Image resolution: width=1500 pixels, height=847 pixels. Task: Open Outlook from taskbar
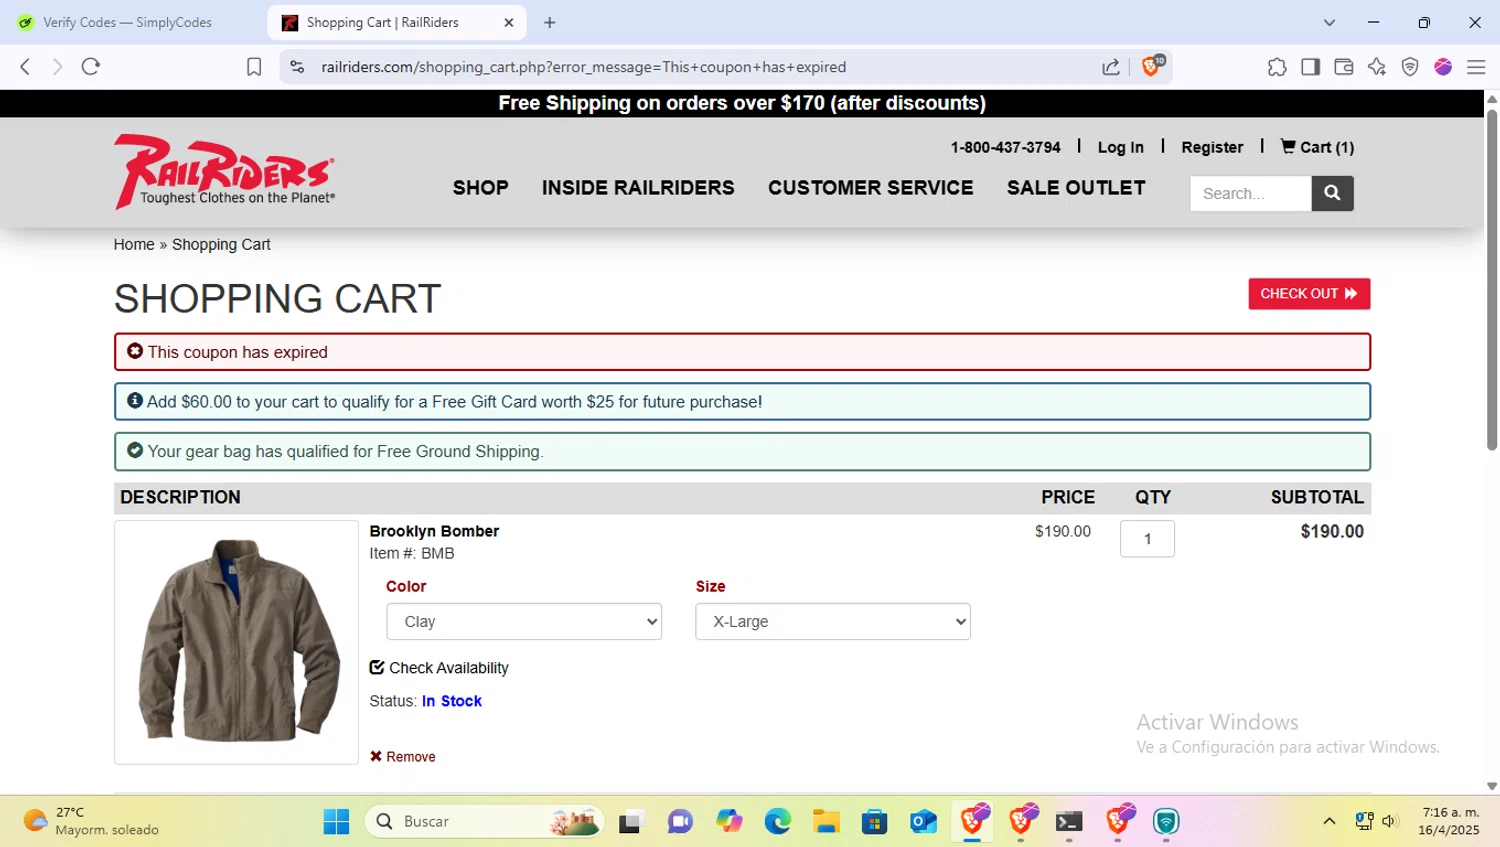pos(923,821)
